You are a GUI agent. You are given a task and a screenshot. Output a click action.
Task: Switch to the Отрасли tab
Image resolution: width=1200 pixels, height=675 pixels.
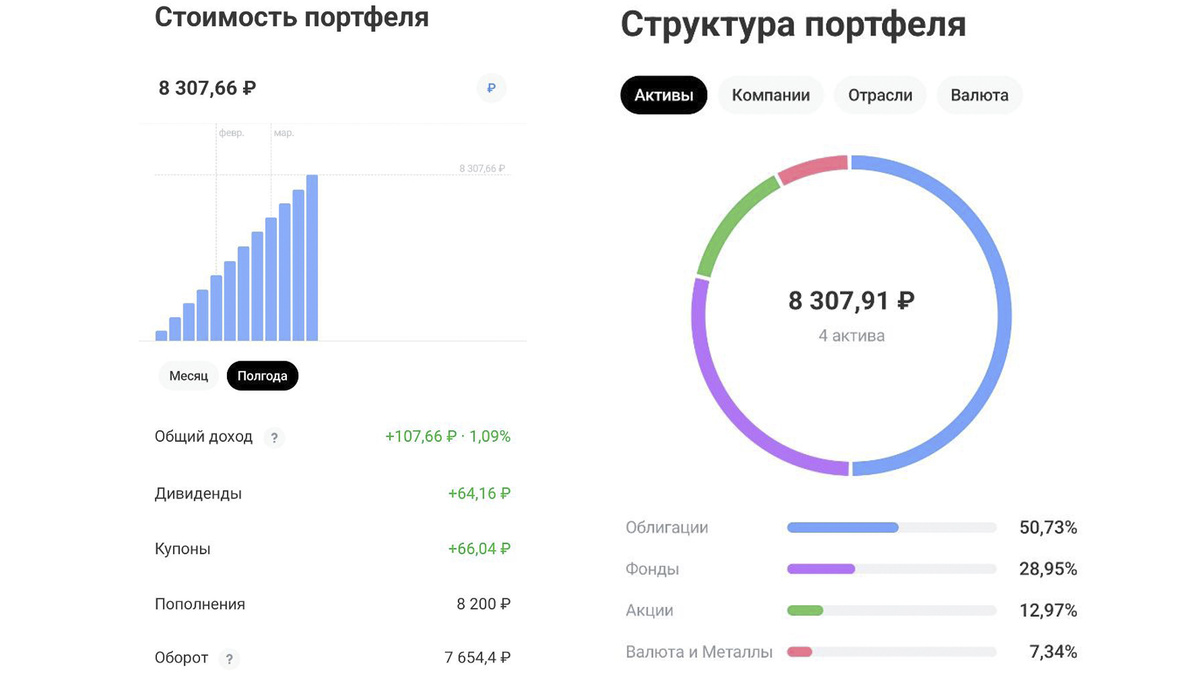tap(880, 95)
